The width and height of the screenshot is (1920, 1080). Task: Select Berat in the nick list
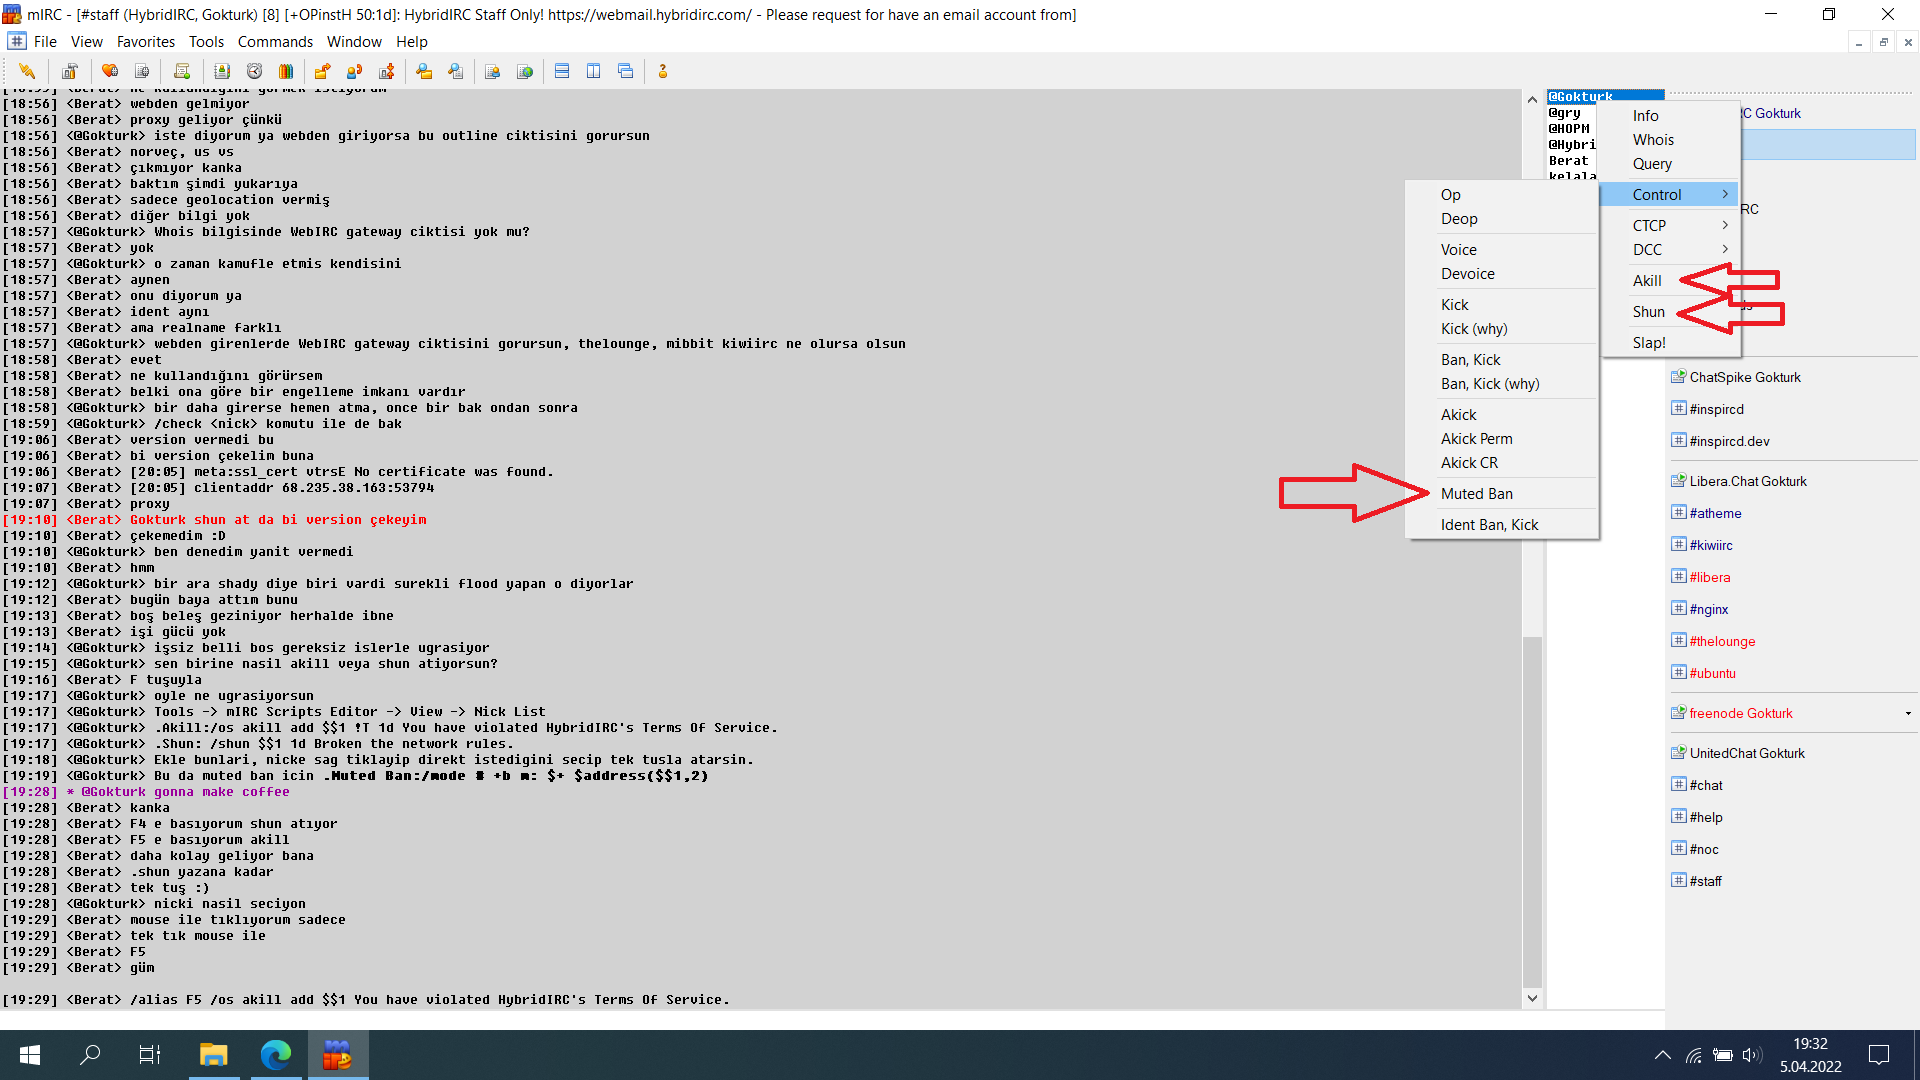click(1568, 160)
